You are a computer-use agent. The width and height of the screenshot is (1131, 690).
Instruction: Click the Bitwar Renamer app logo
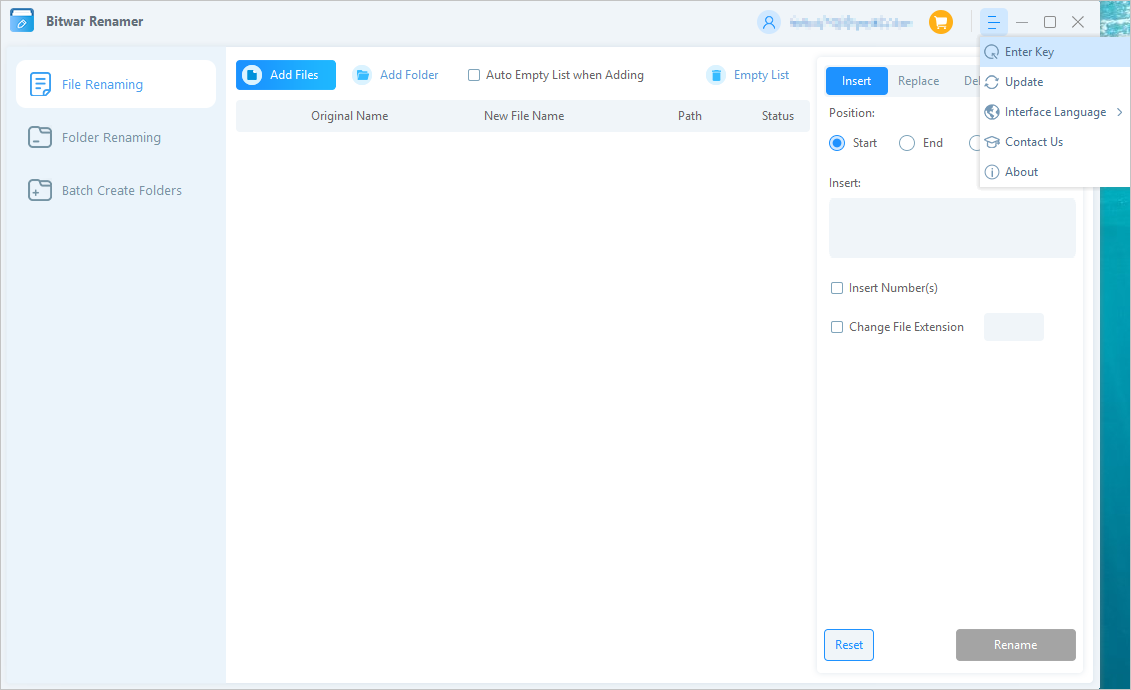coord(22,21)
